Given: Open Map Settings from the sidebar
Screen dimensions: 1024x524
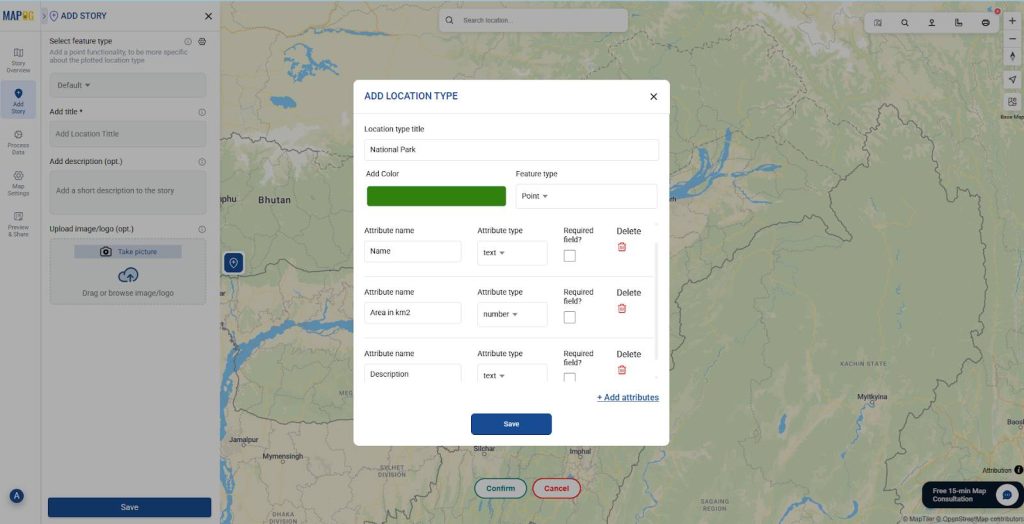Looking at the screenshot, I should click(x=18, y=182).
